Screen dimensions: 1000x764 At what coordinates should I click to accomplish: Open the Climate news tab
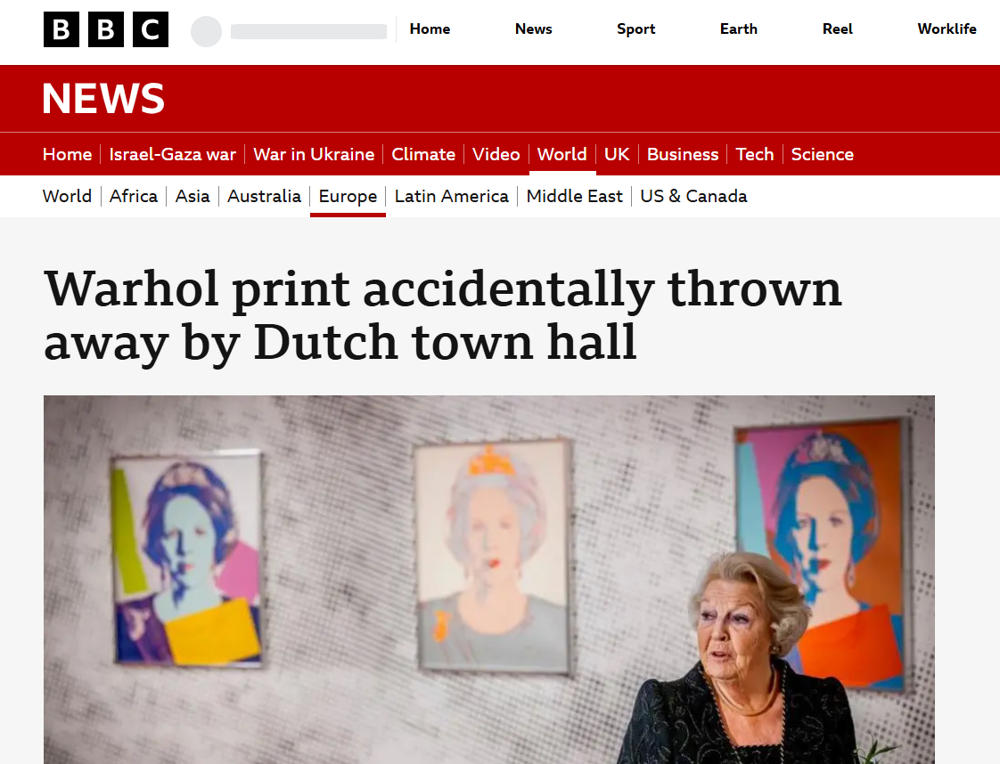click(x=423, y=154)
